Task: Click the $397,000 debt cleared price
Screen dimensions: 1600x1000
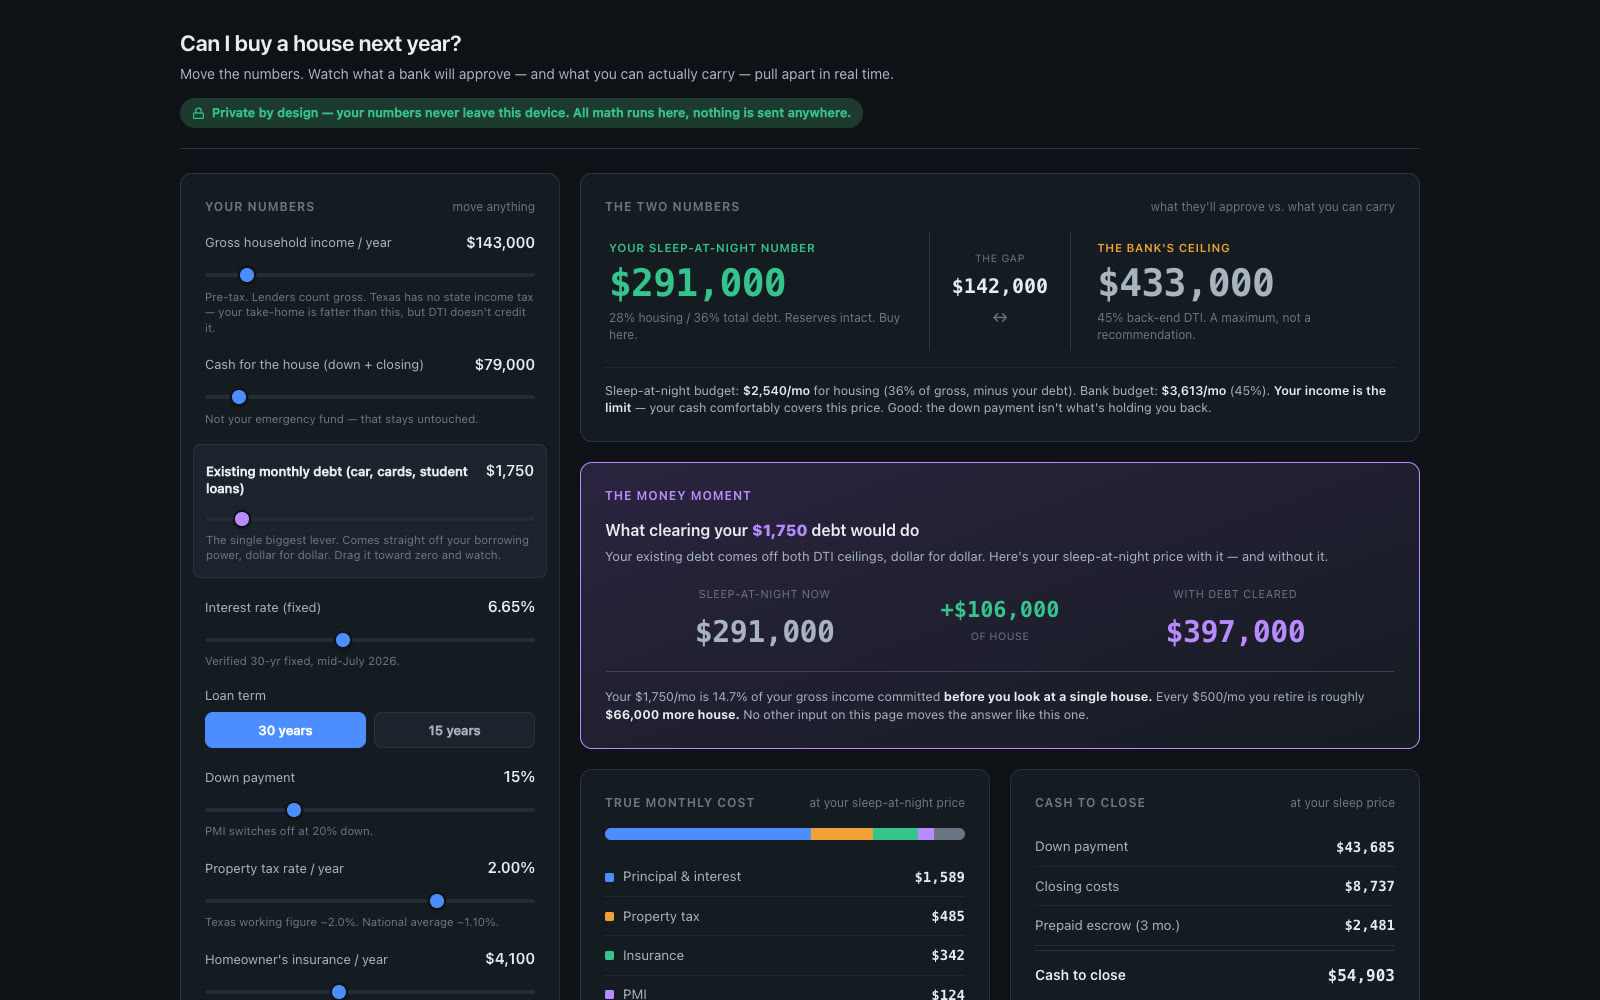Action: click(x=1235, y=632)
